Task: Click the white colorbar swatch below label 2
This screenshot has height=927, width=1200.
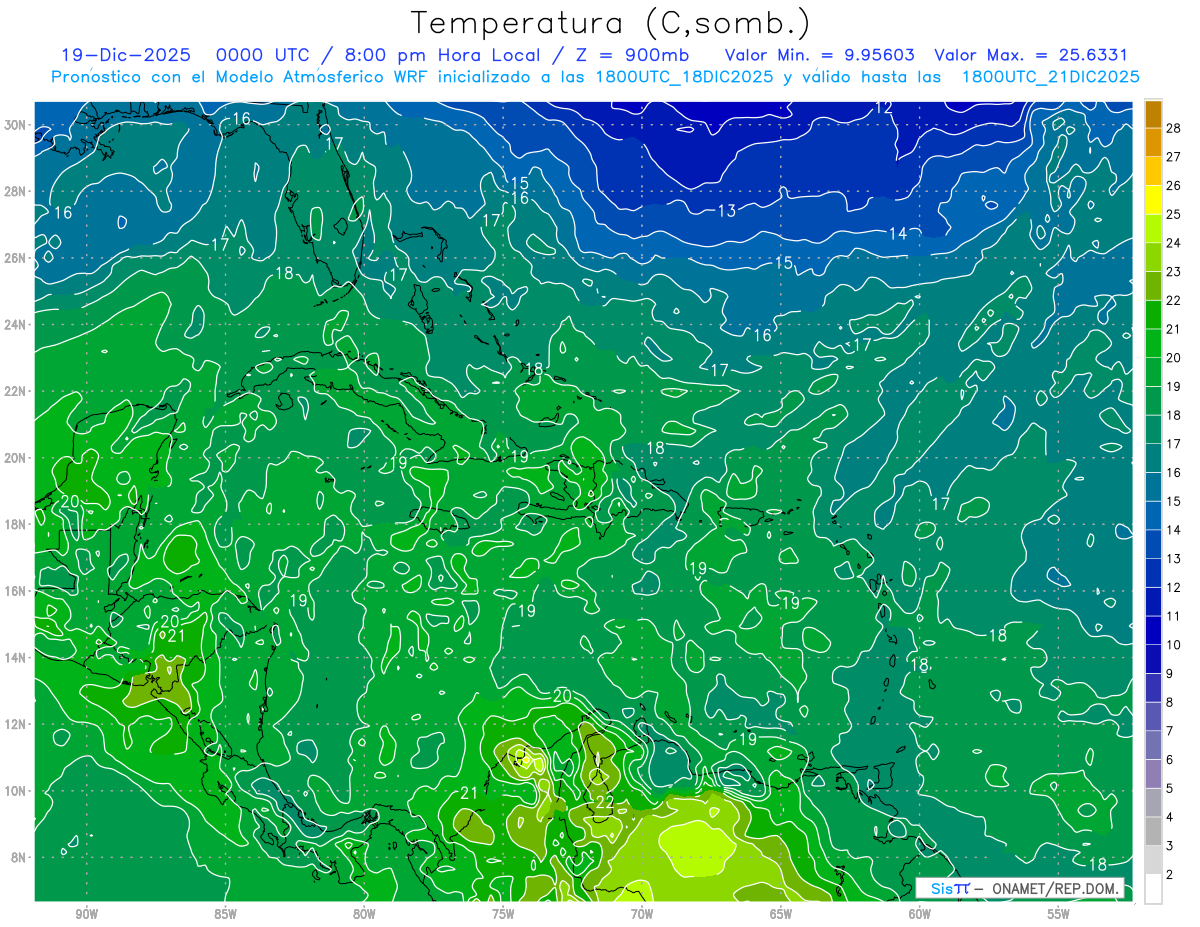Action: [x=1153, y=889]
